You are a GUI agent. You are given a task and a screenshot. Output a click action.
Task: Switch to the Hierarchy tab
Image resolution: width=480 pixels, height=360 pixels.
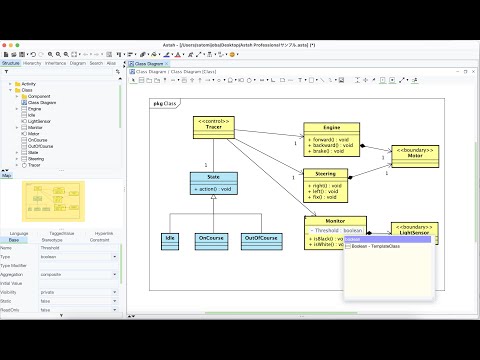[32, 63]
